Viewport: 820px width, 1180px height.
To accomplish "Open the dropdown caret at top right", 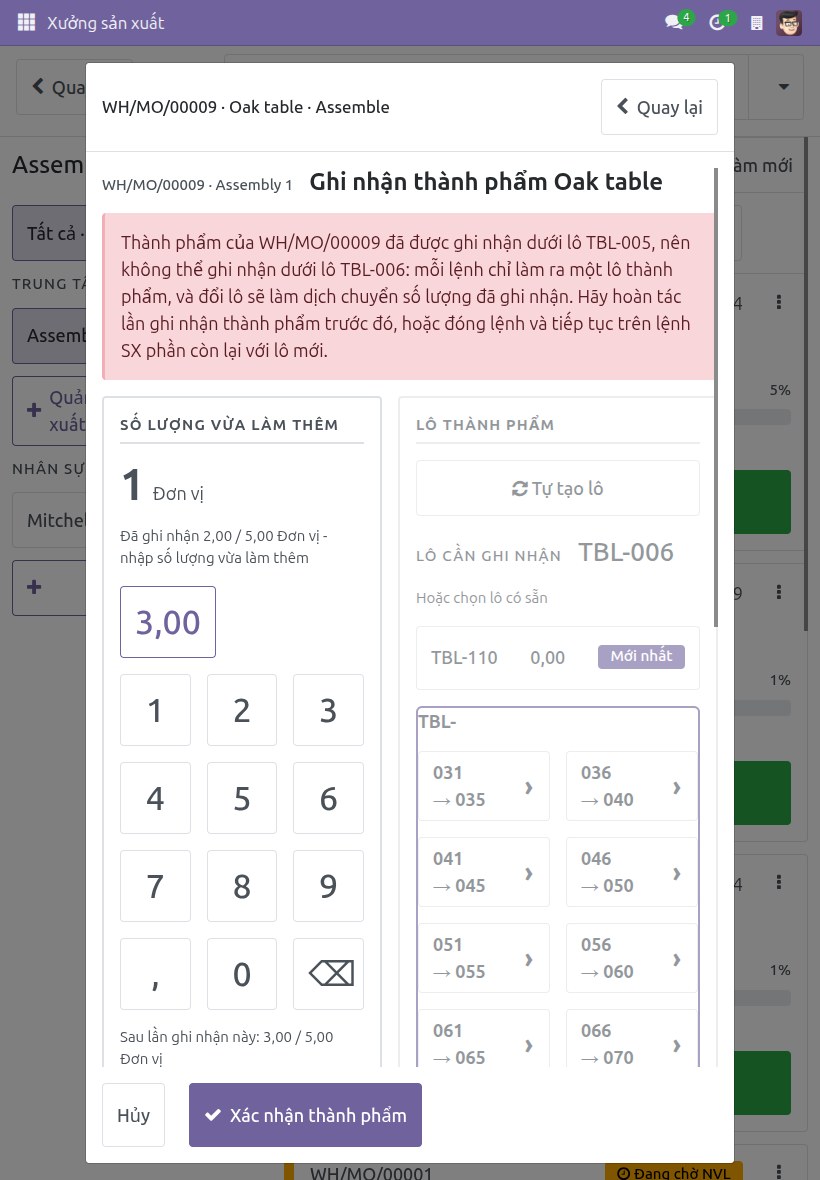I will [783, 87].
